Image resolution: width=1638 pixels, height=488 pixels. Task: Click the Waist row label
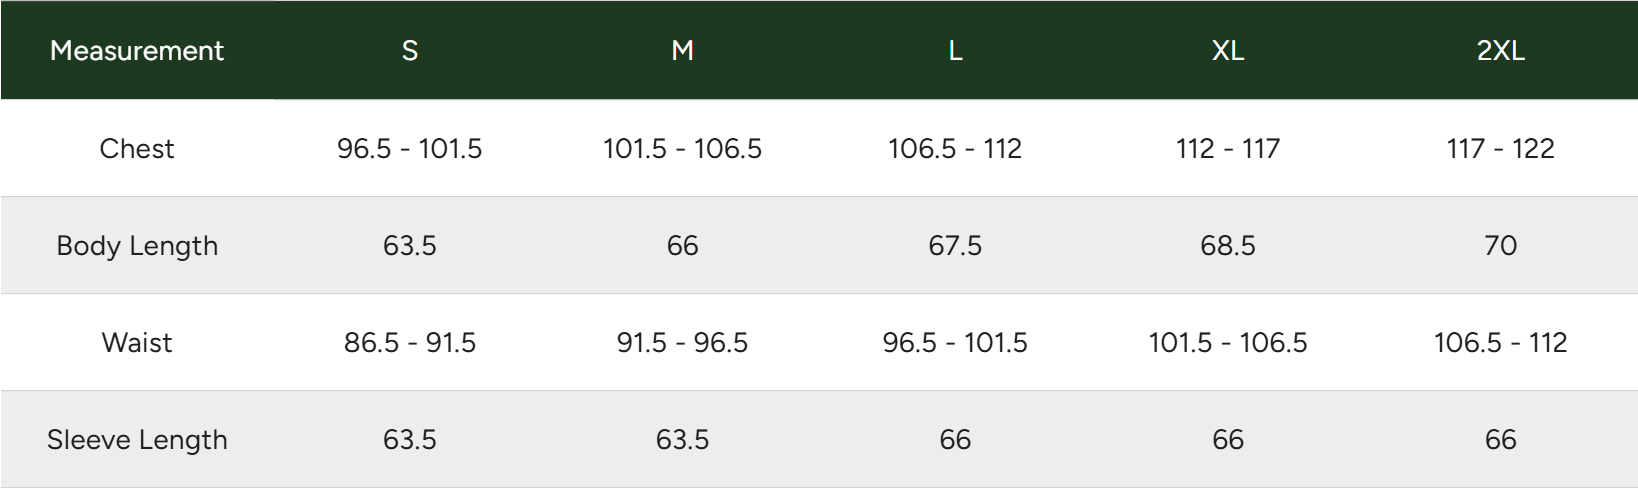[137, 343]
